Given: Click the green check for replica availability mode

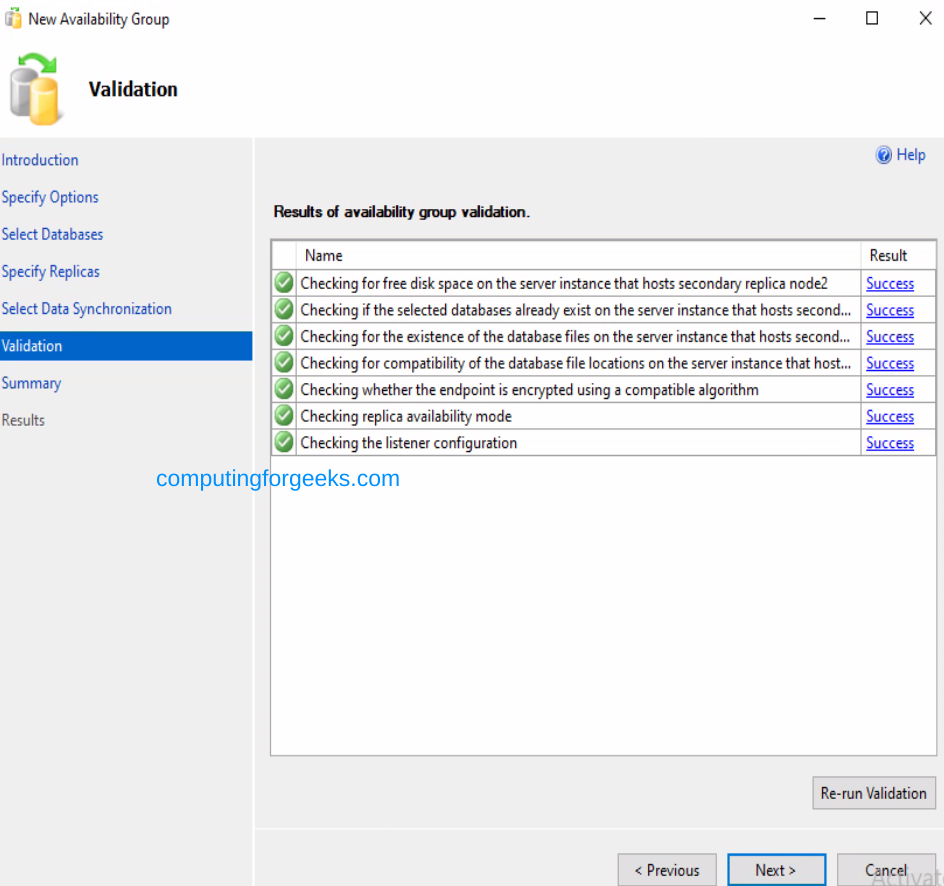Looking at the screenshot, I should [x=283, y=416].
